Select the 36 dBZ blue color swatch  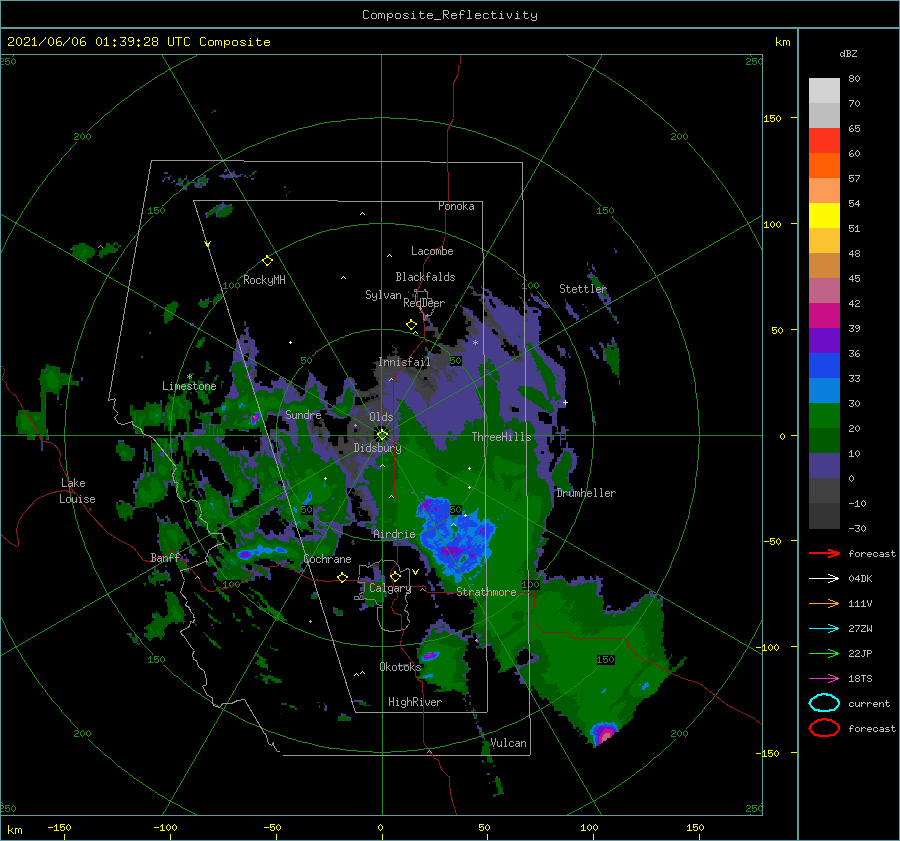click(824, 365)
